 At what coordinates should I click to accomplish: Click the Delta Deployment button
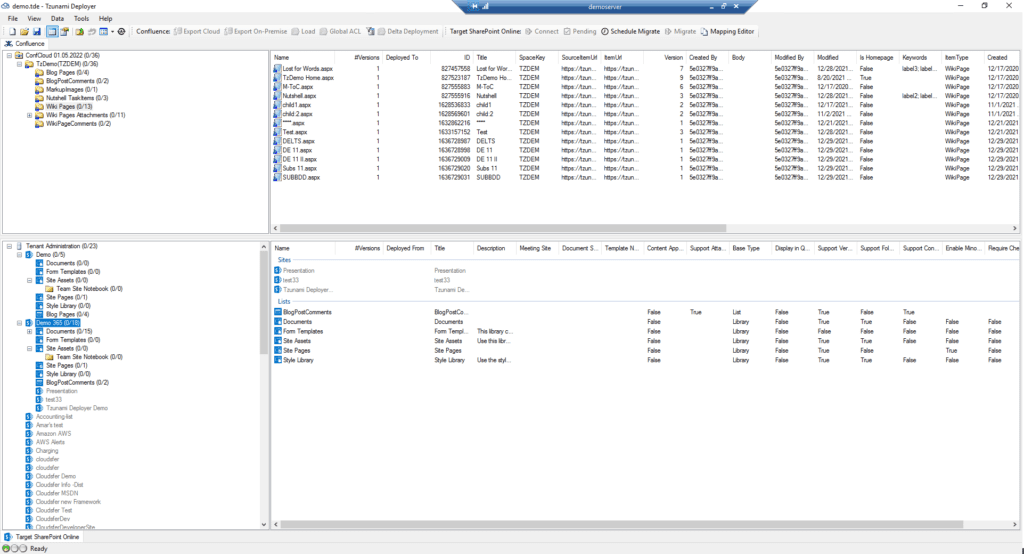click(408, 31)
